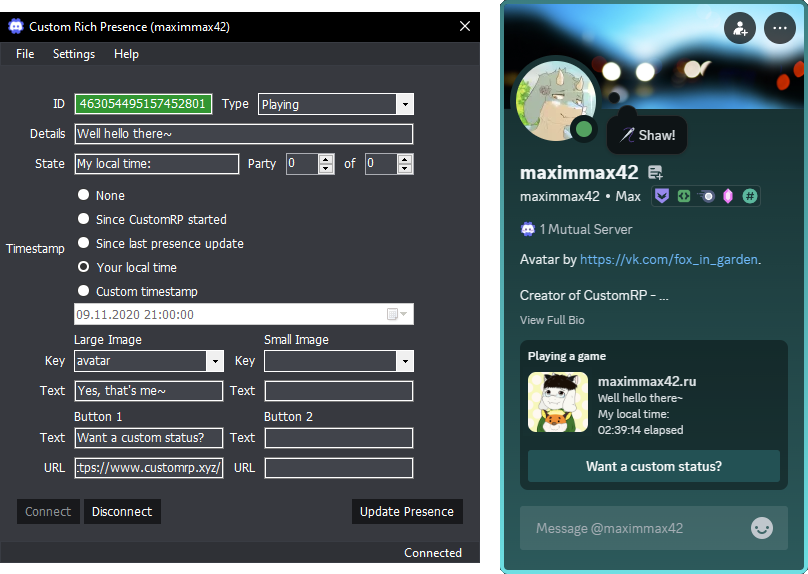Open the Settings menu
This screenshot has width=808, height=574.
point(74,54)
